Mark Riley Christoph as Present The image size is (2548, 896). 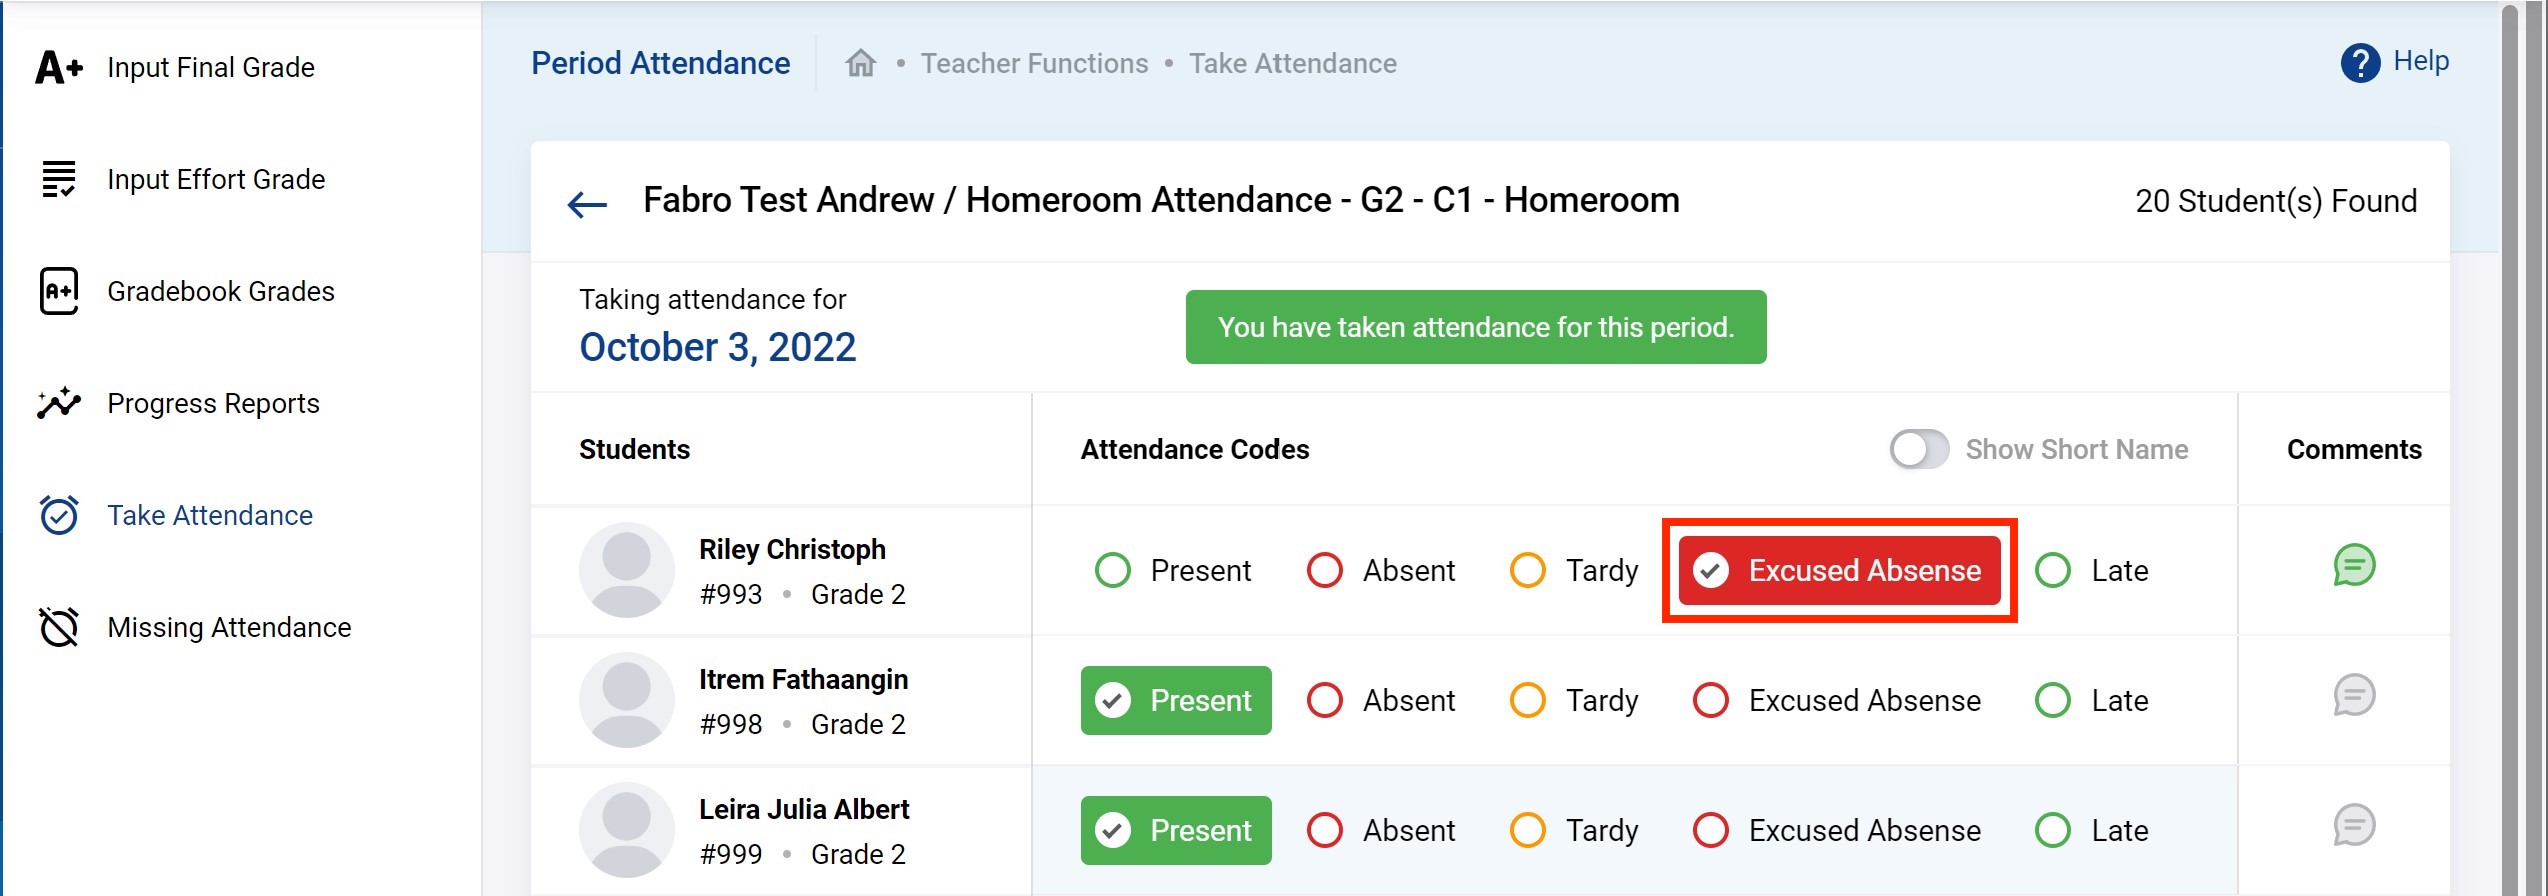coord(1113,570)
